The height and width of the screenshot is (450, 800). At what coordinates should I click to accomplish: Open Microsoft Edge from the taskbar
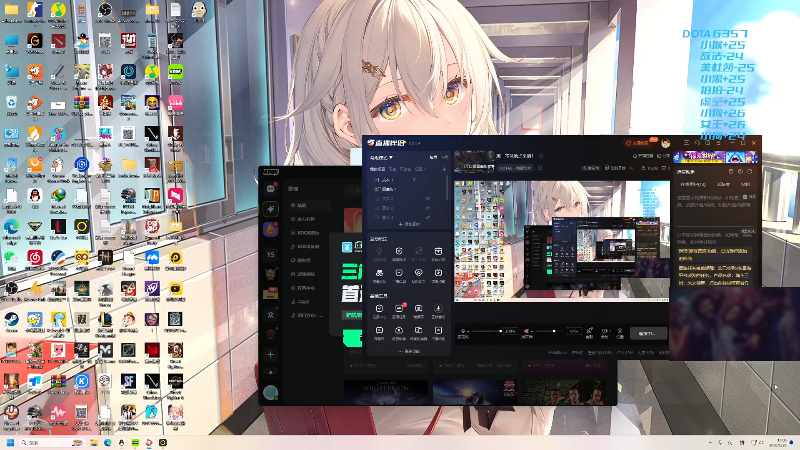click(108, 442)
